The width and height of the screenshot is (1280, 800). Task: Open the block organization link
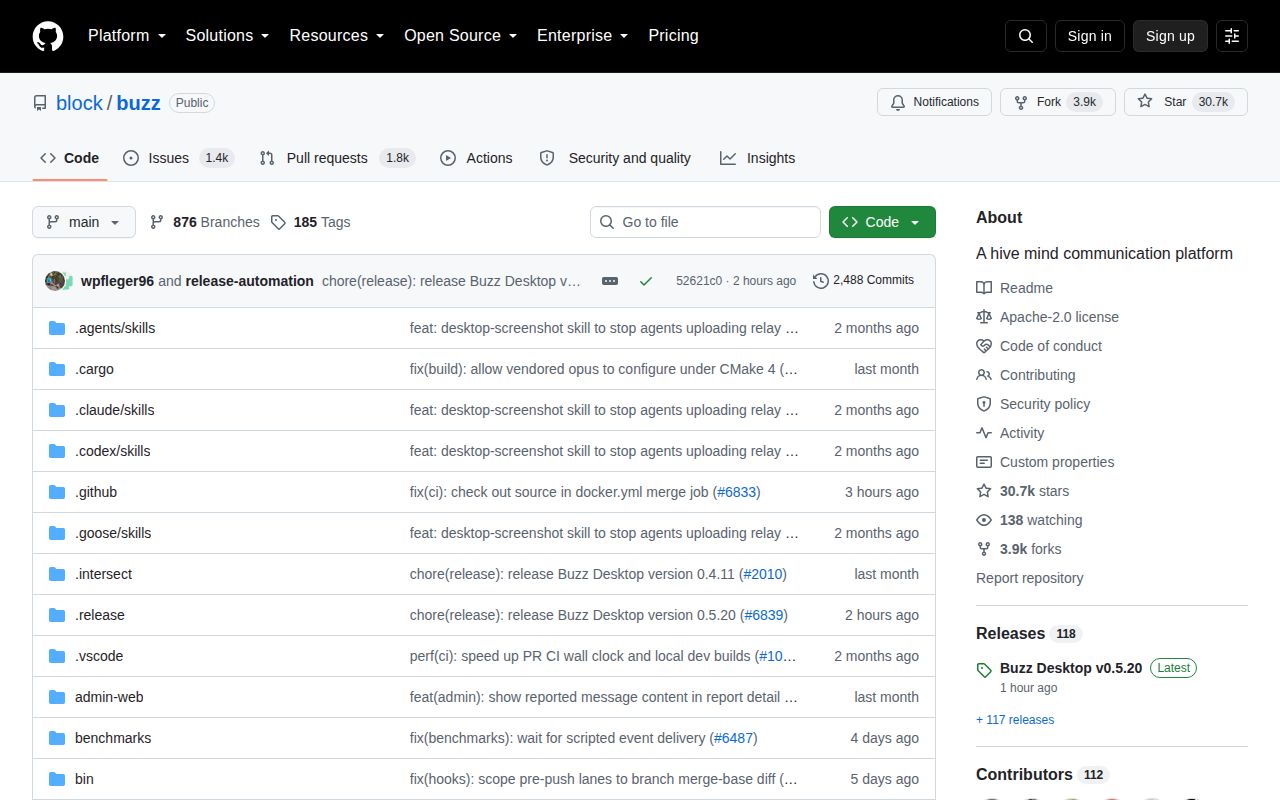(79, 103)
